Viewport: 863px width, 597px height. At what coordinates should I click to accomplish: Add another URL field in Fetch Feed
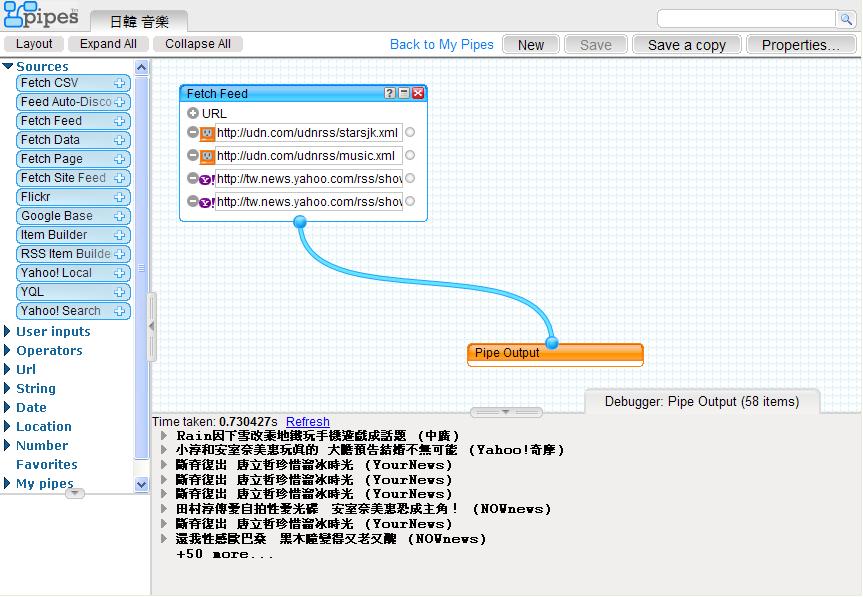pyautogui.click(x=193, y=113)
